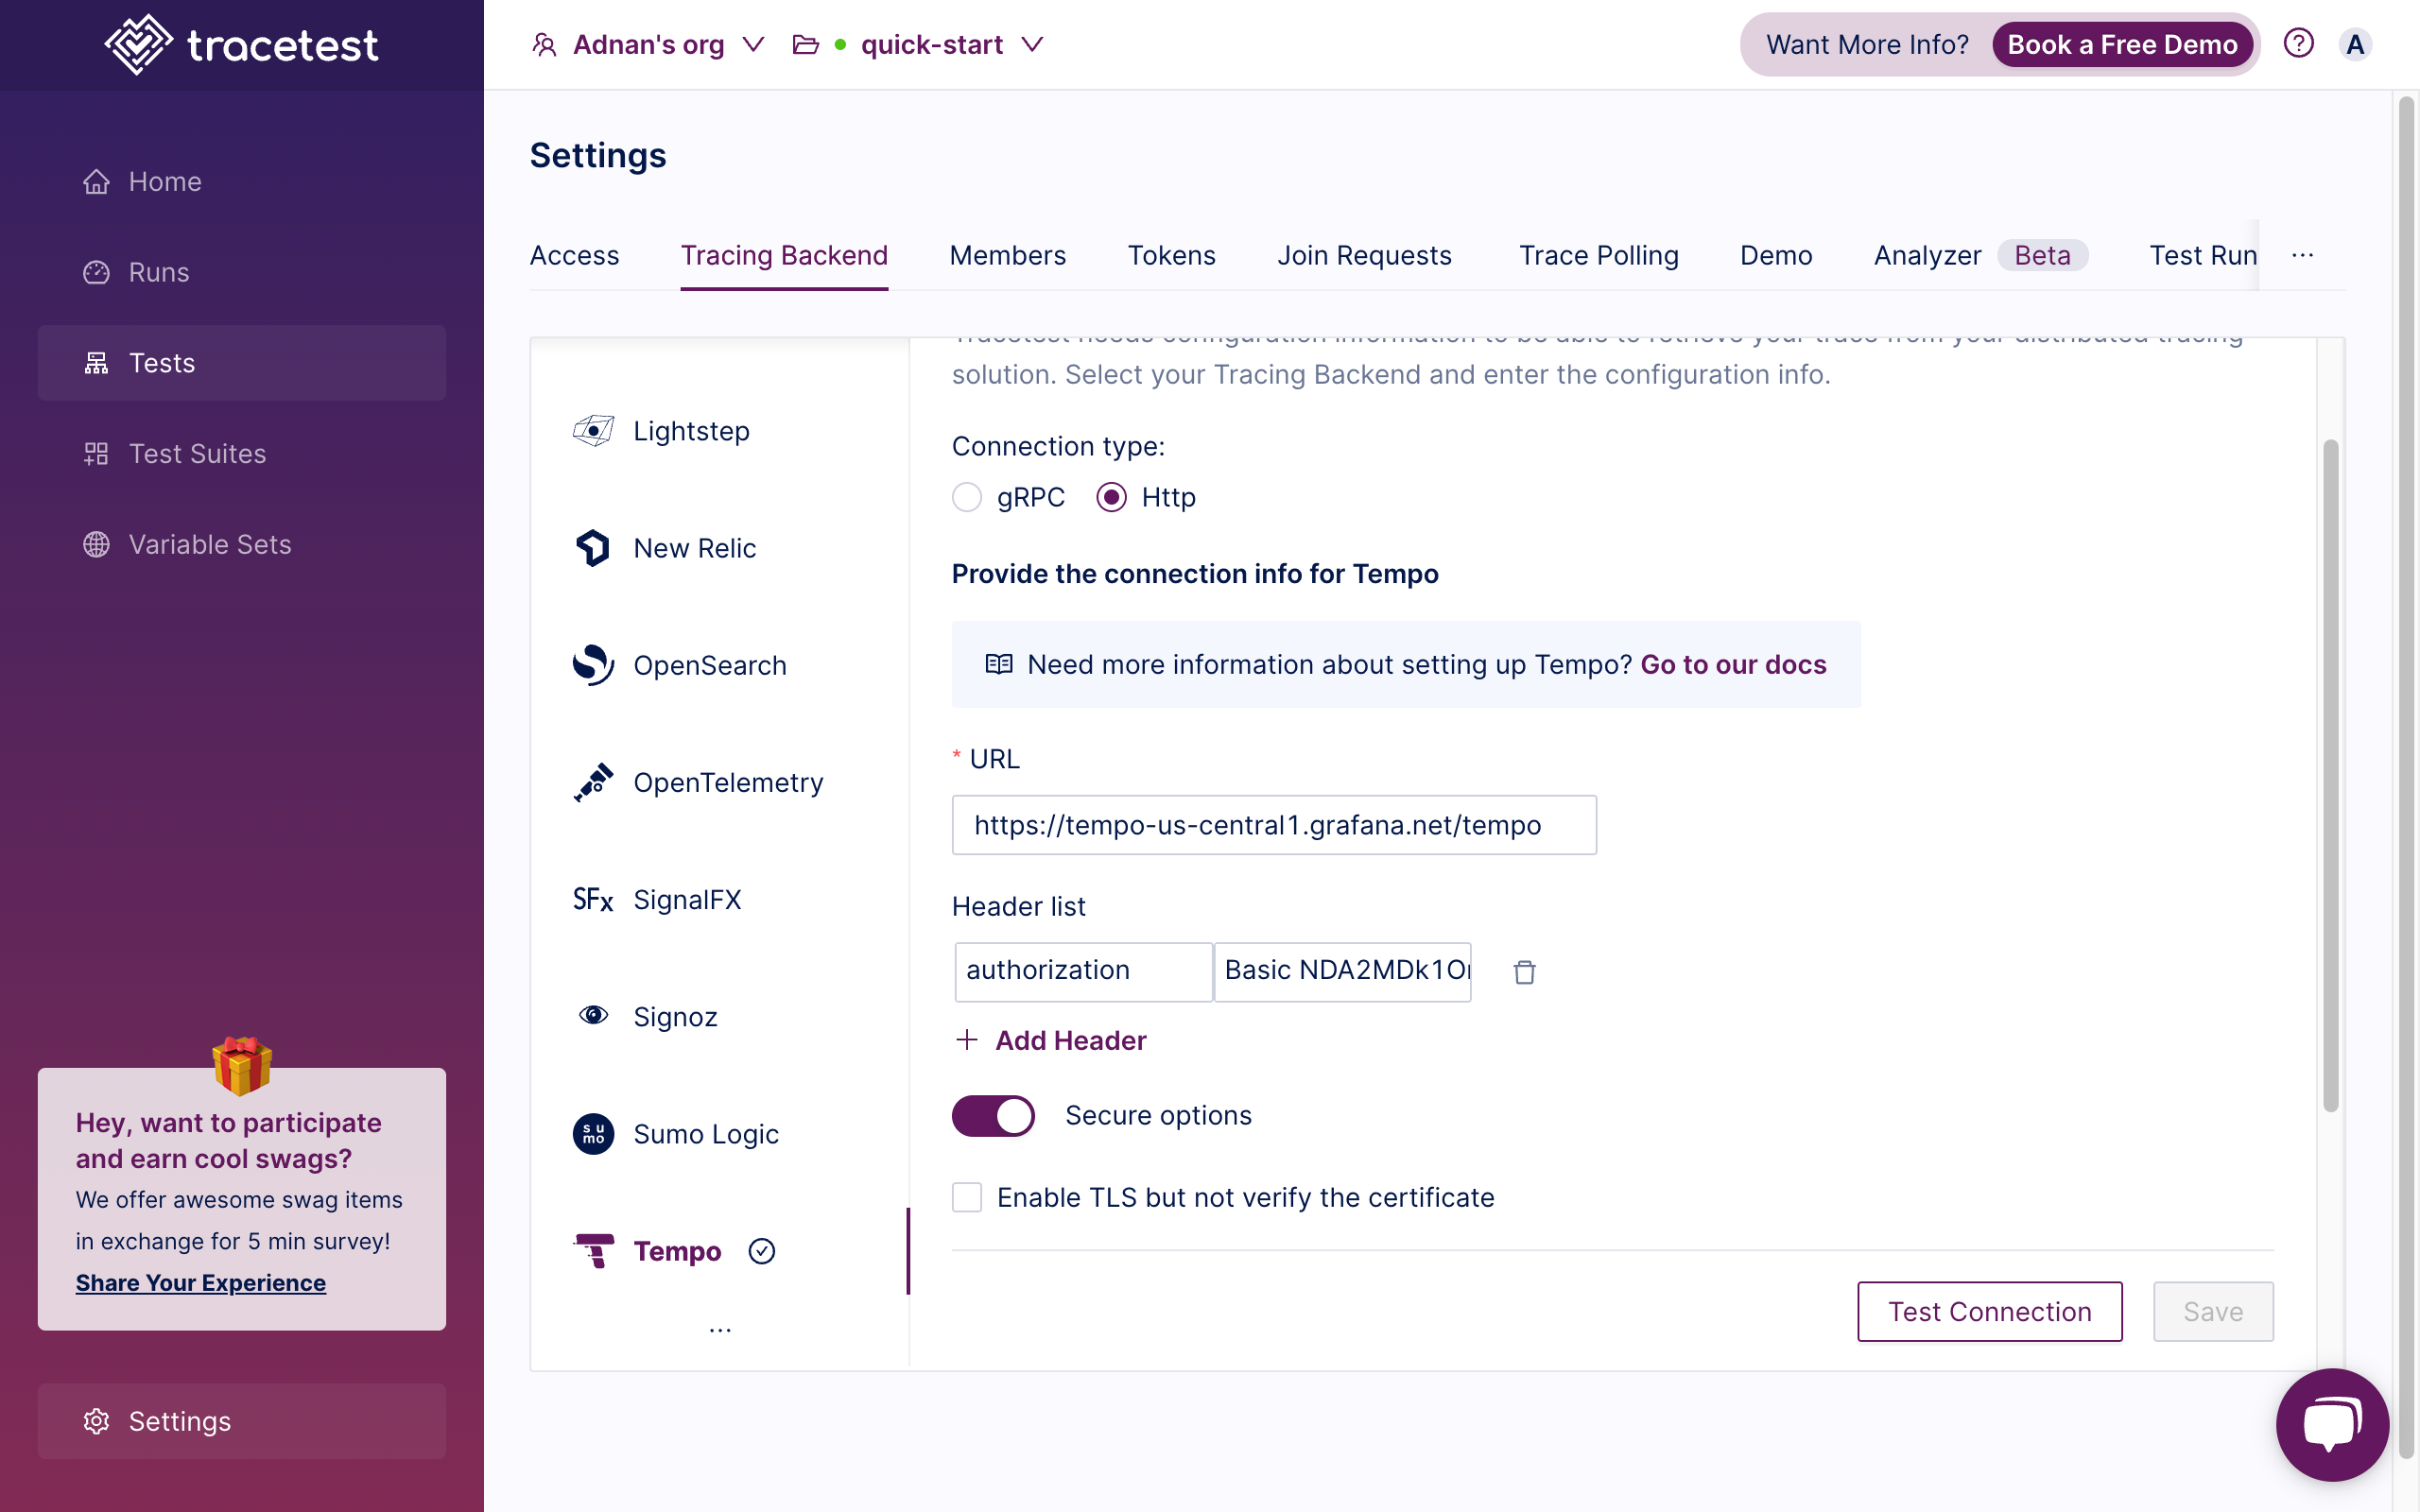Switch to the Demo tab
2420x1512 pixels.
coord(1775,255)
